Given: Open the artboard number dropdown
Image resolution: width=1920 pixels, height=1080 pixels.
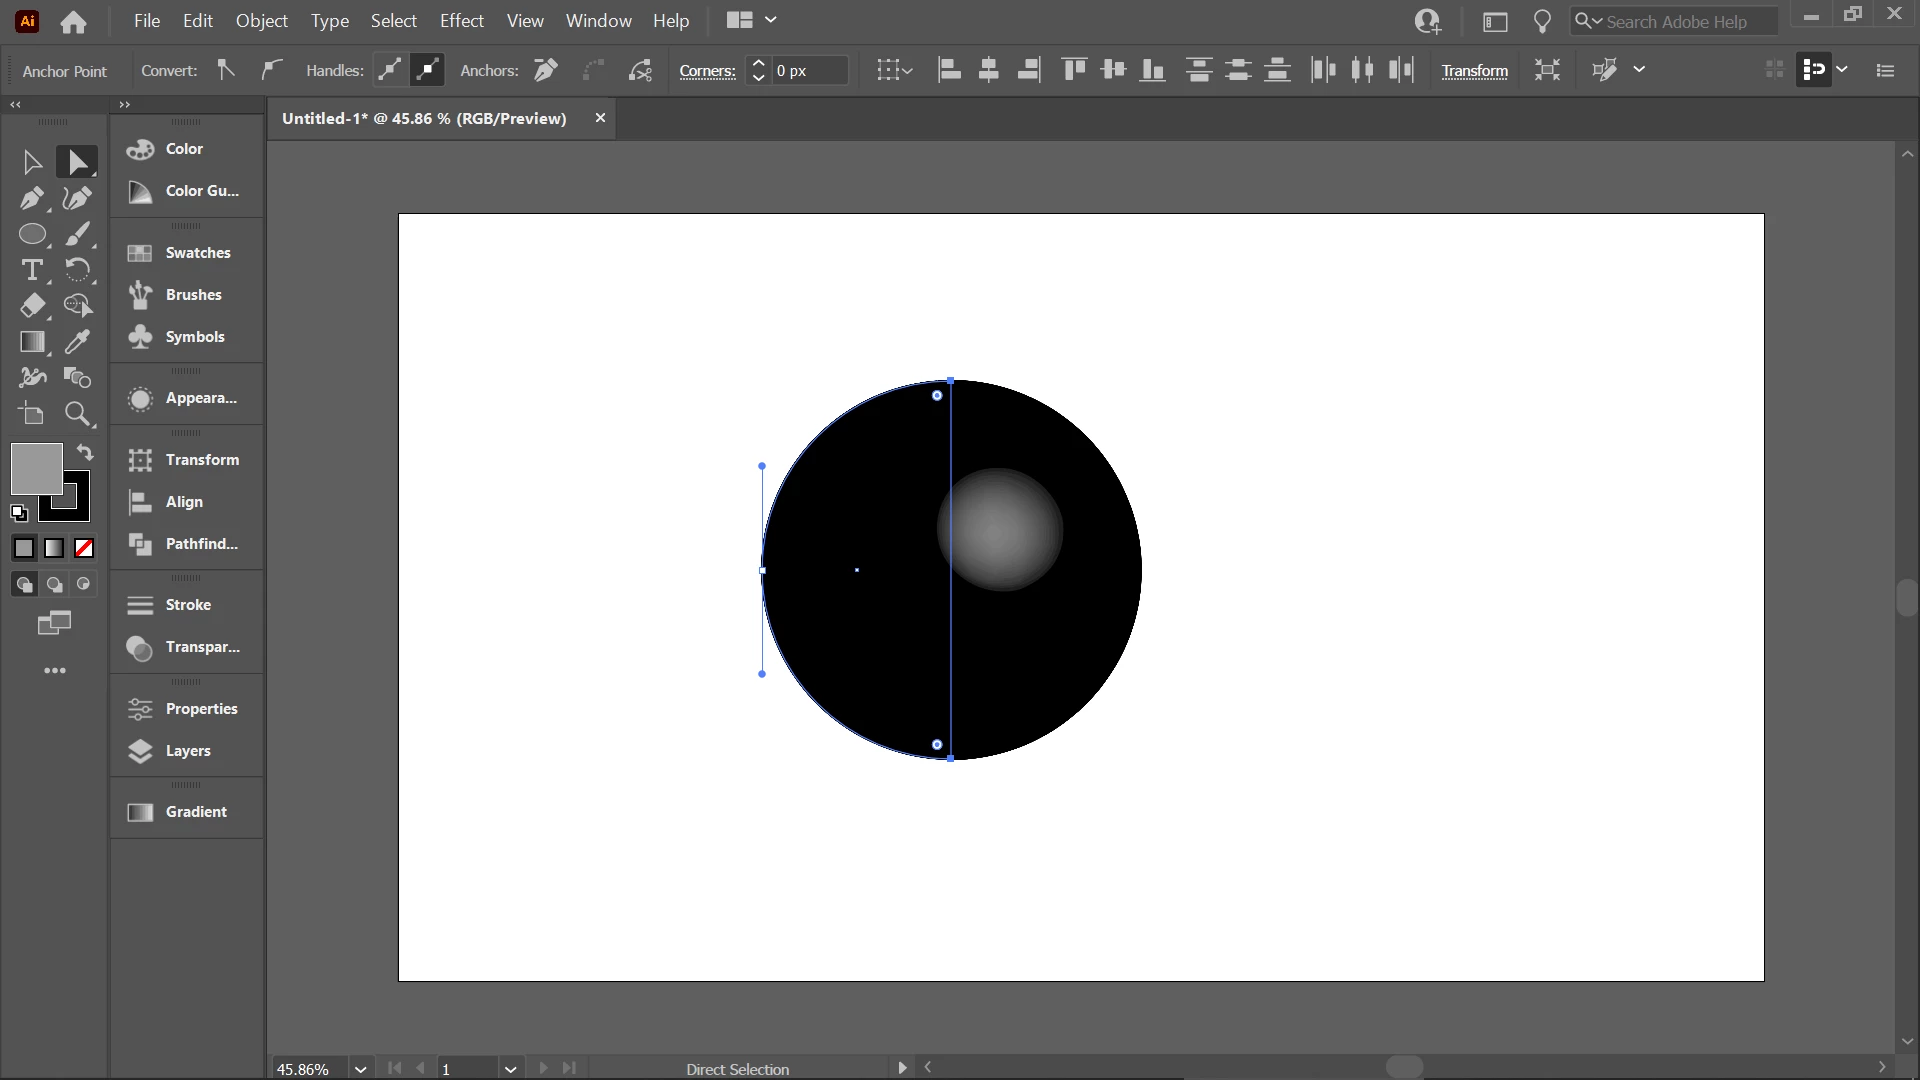Looking at the screenshot, I should pos(510,1069).
